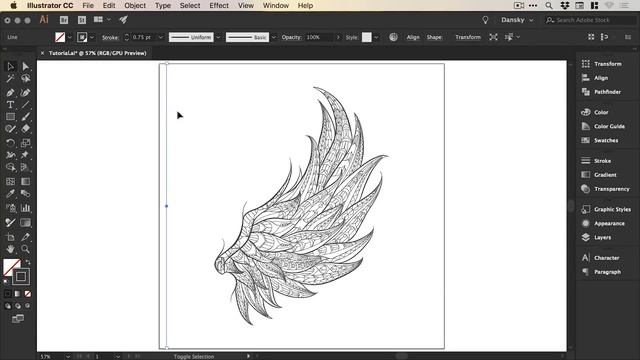Open fill color dropdown in control bar
This screenshot has height=360, width=640.
point(69,37)
